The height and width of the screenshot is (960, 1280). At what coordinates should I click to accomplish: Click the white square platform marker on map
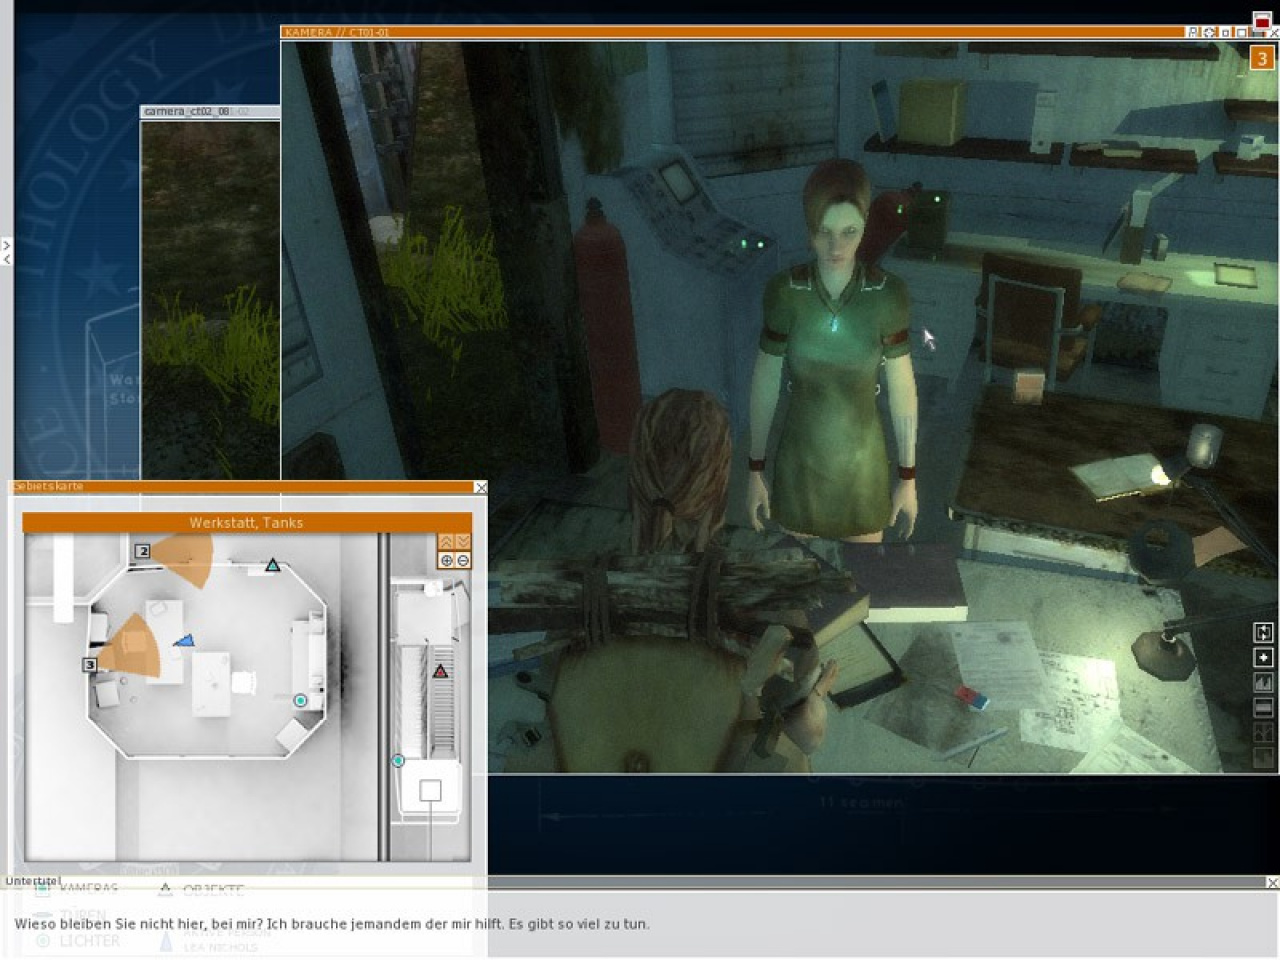coord(430,791)
